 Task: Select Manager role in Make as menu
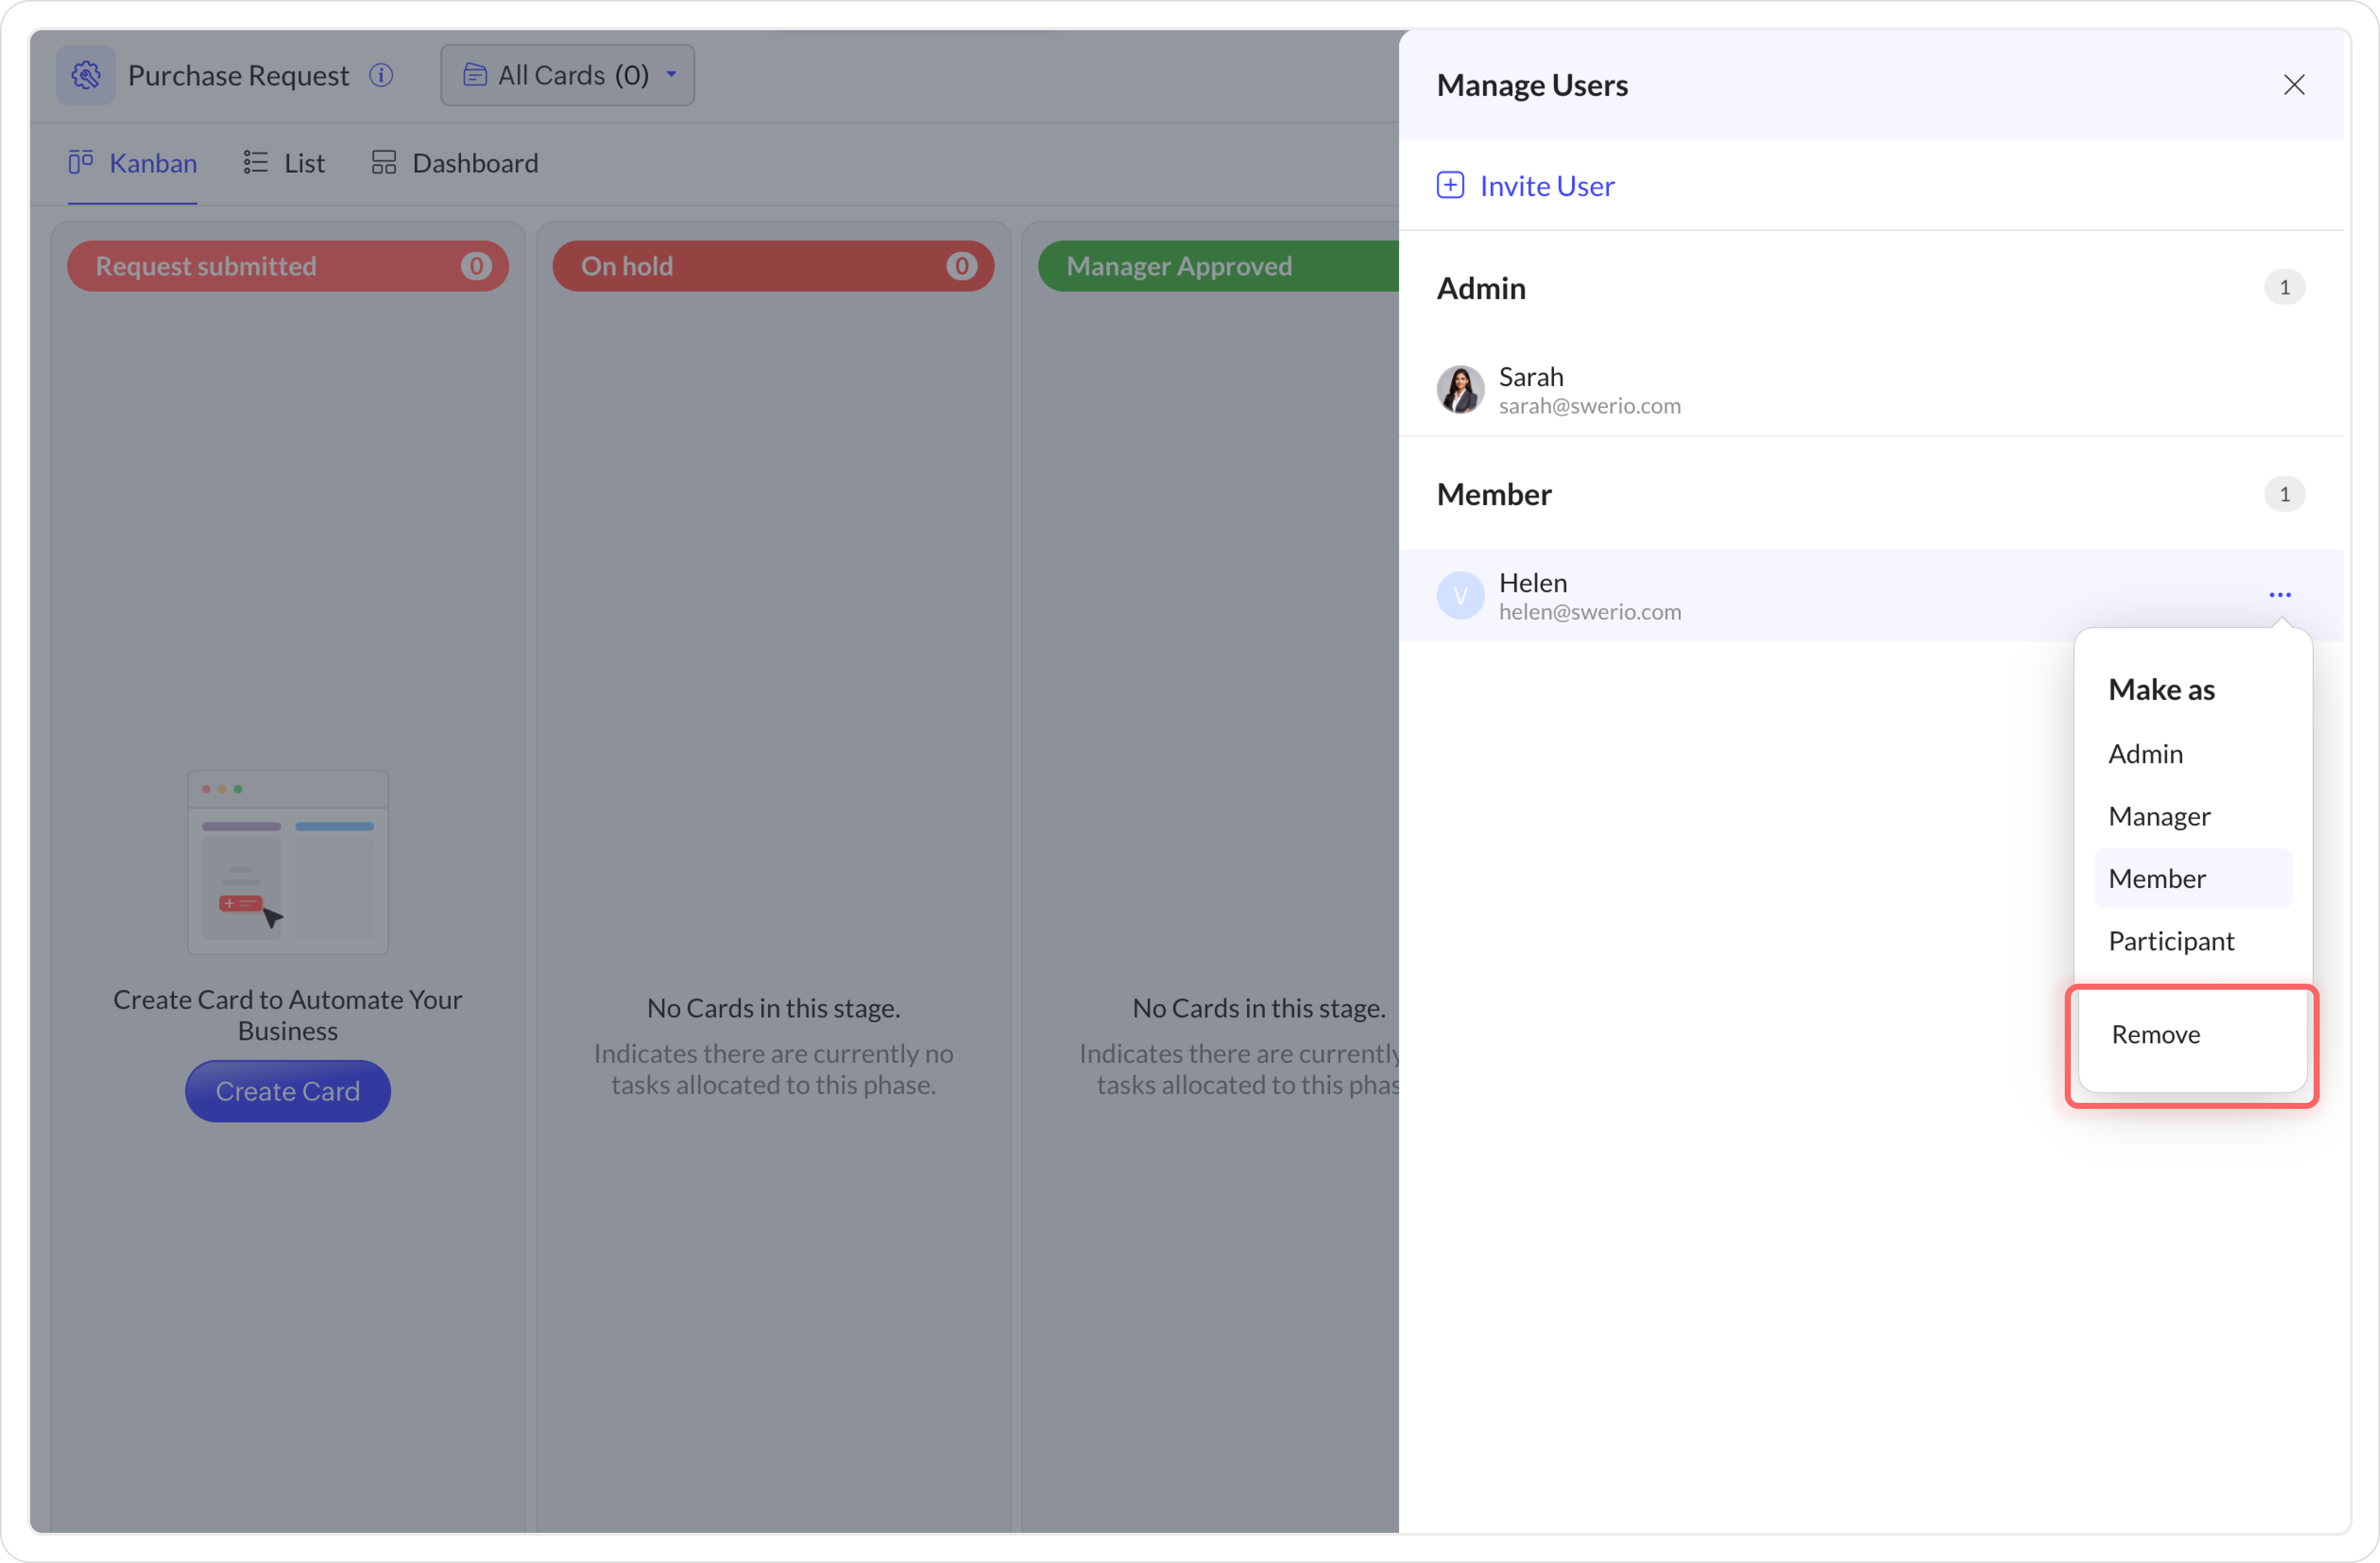point(2159,817)
